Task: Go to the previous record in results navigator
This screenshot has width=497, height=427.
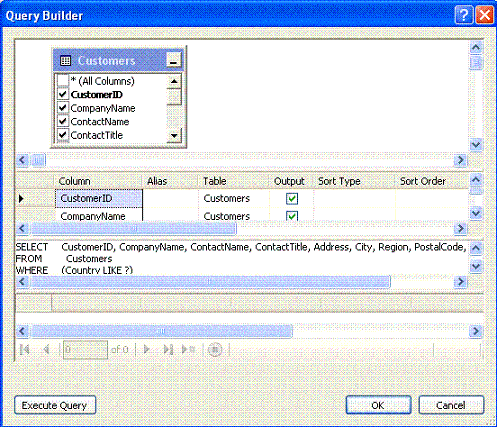Action: (46, 350)
